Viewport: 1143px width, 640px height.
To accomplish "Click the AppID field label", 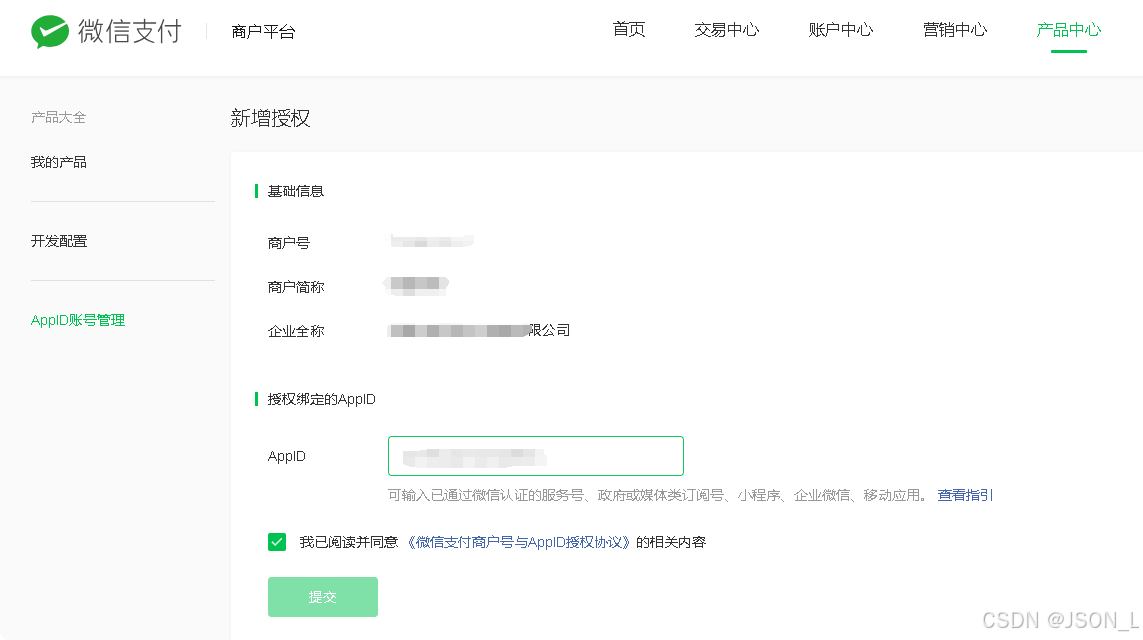I will (286, 456).
